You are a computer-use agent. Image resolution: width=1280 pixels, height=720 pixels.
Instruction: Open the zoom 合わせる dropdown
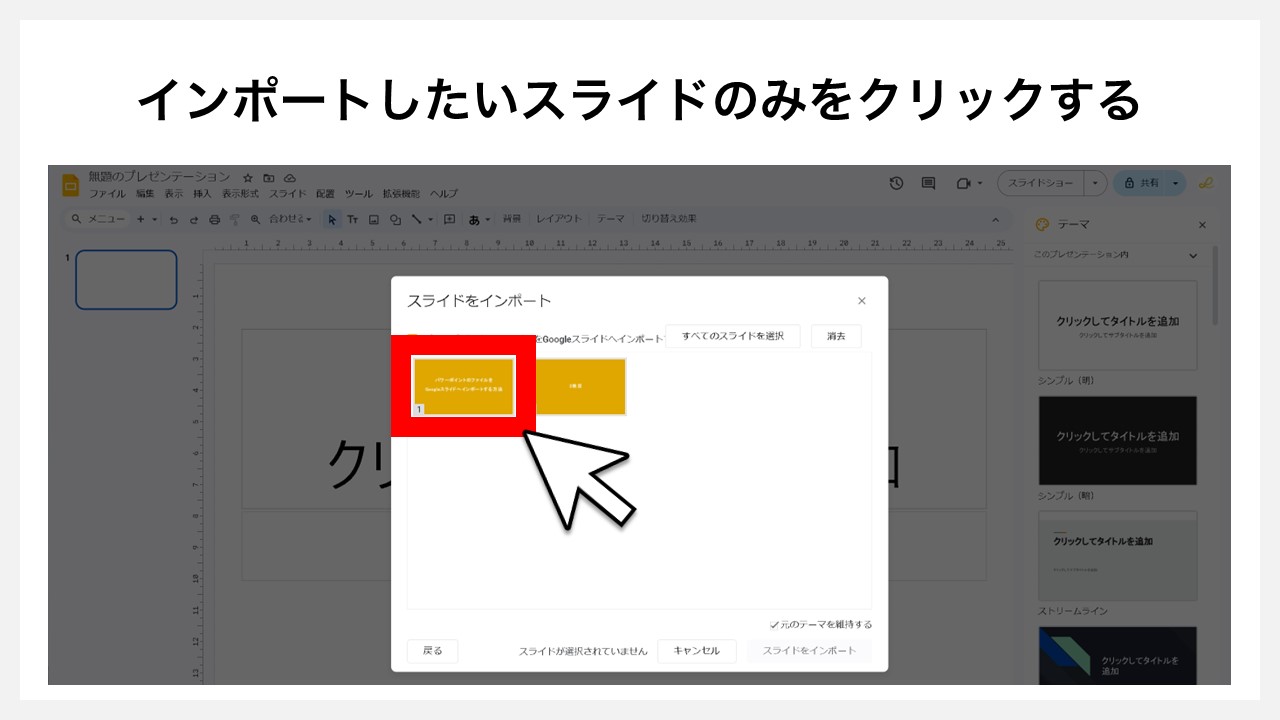[290, 219]
